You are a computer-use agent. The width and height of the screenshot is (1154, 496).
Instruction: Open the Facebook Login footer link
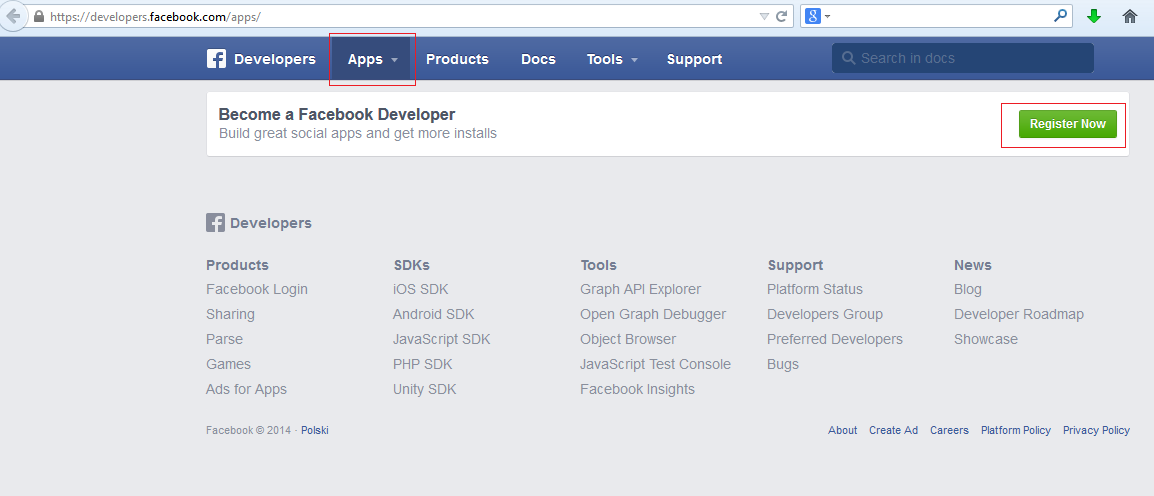pos(257,289)
